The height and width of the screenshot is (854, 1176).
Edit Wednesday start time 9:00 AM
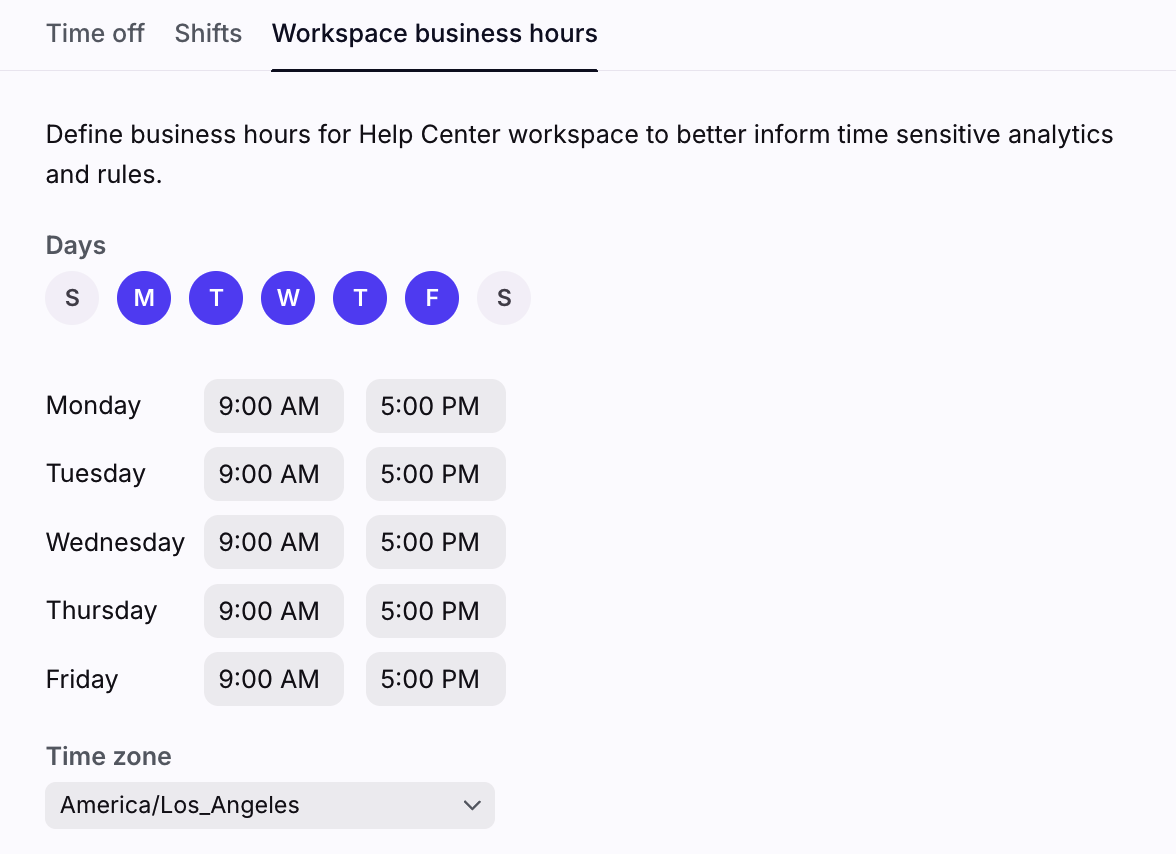pyautogui.click(x=273, y=542)
